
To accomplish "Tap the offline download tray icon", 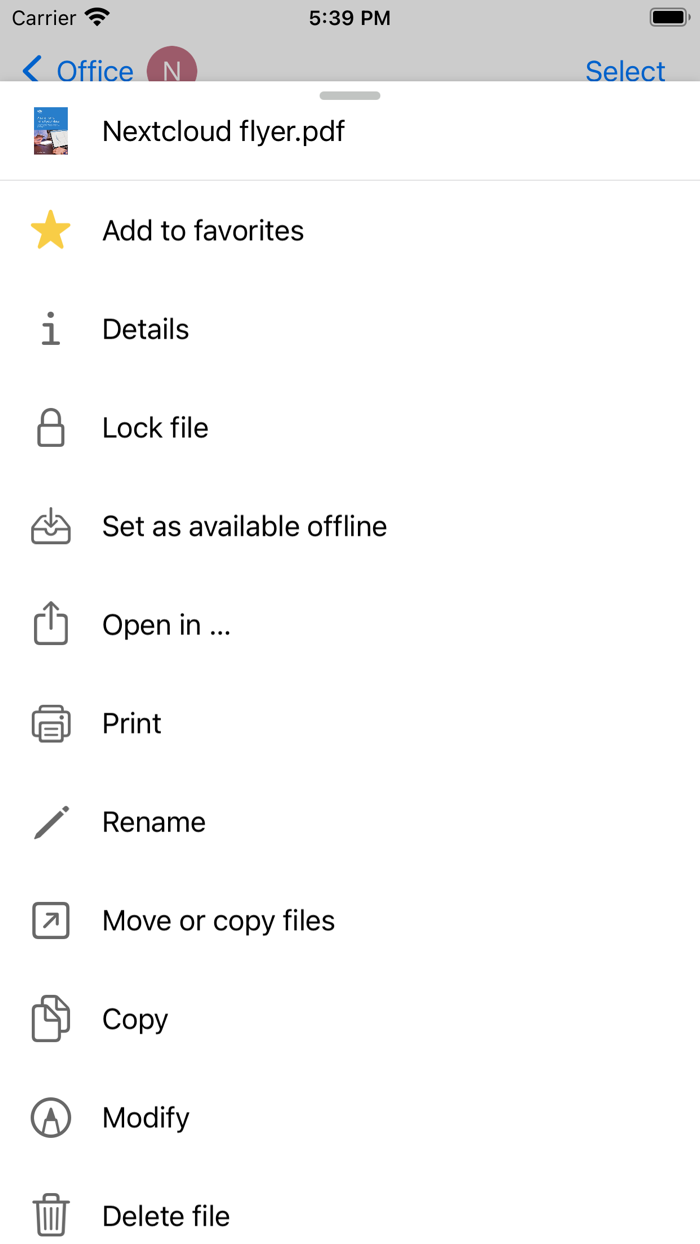I will click(x=50, y=526).
